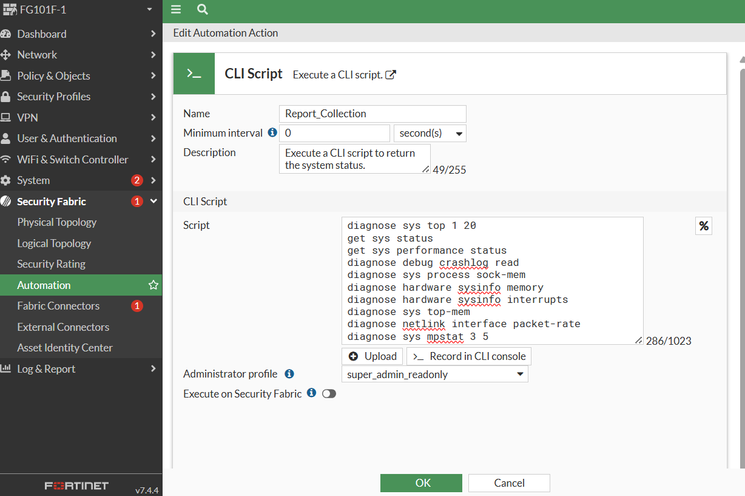Click the Minimum interval info icon
The height and width of the screenshot is (496, 745).
coord(272,133)
